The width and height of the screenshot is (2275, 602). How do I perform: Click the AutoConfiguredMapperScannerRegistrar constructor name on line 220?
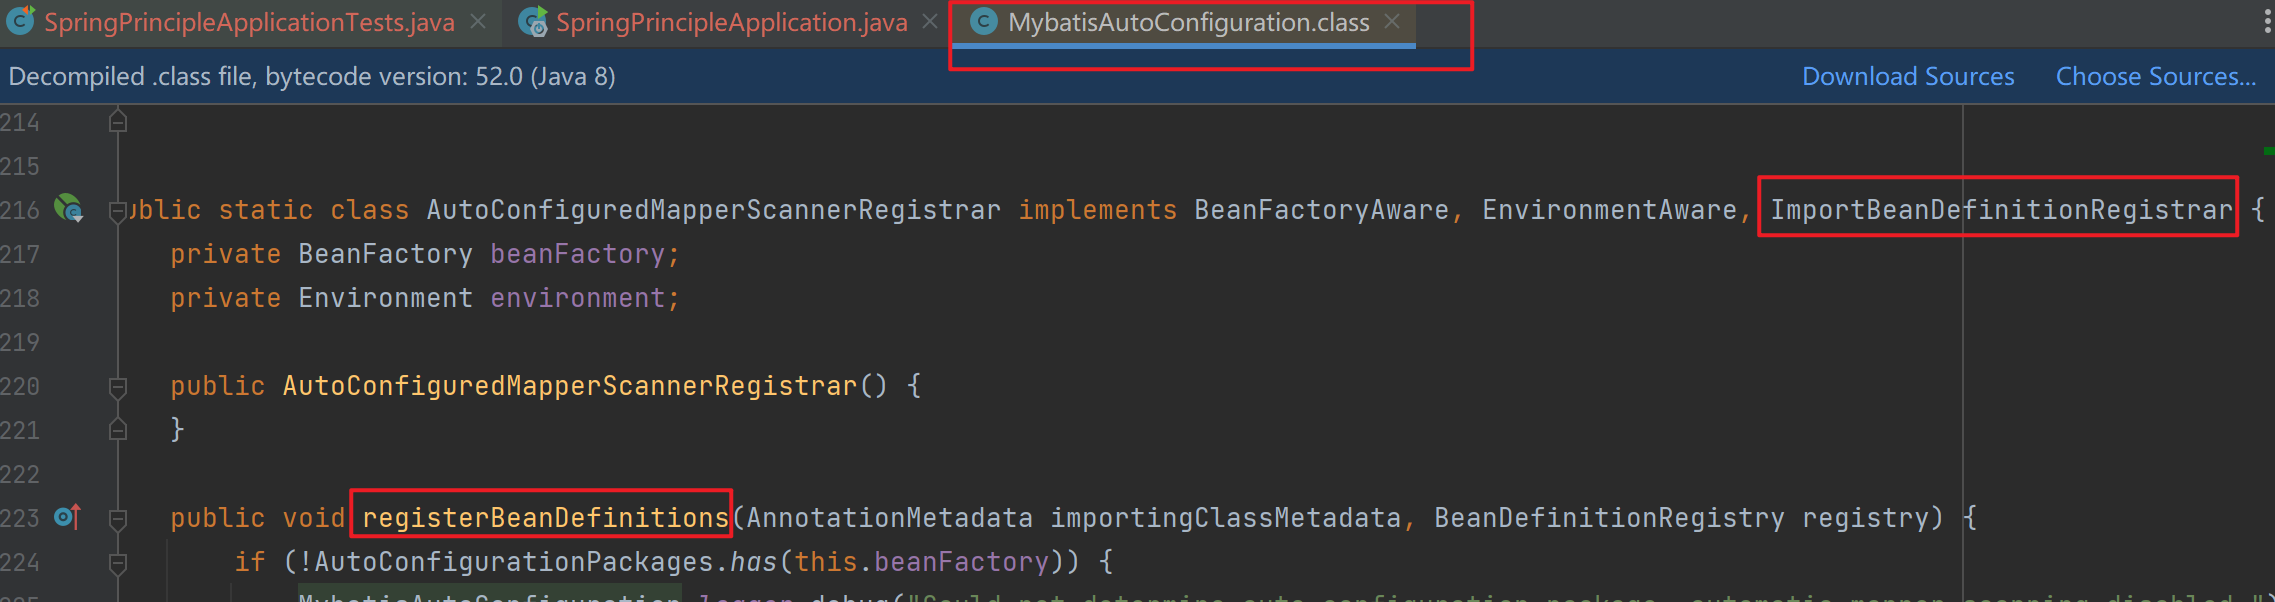point(570,386)
